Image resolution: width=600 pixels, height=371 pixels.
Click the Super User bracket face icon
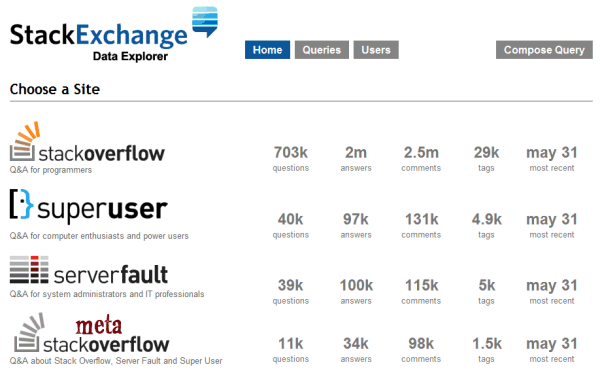click(21, 203)
